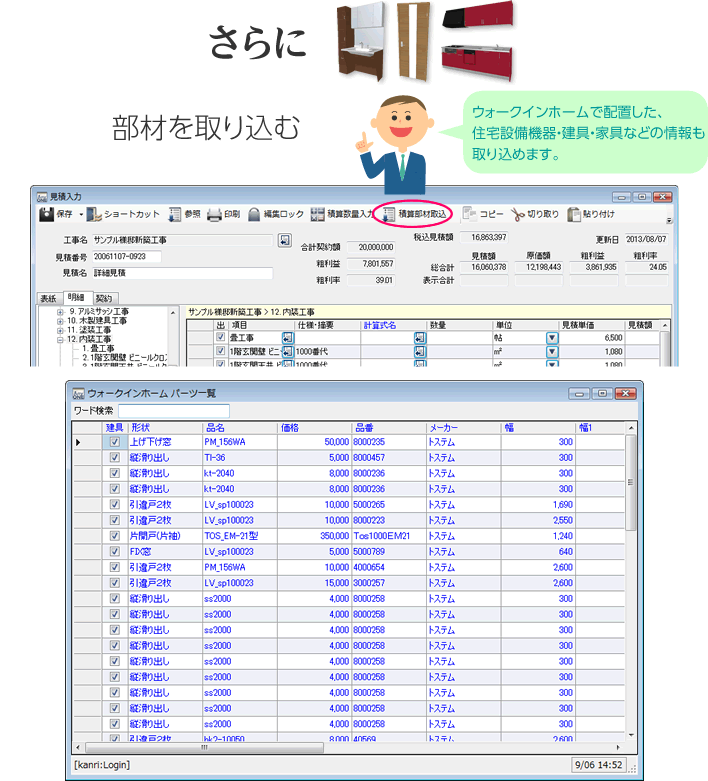Sort by the 品名 column header
Viewport: 708px width, 781px height.
(x=240, y=427)
